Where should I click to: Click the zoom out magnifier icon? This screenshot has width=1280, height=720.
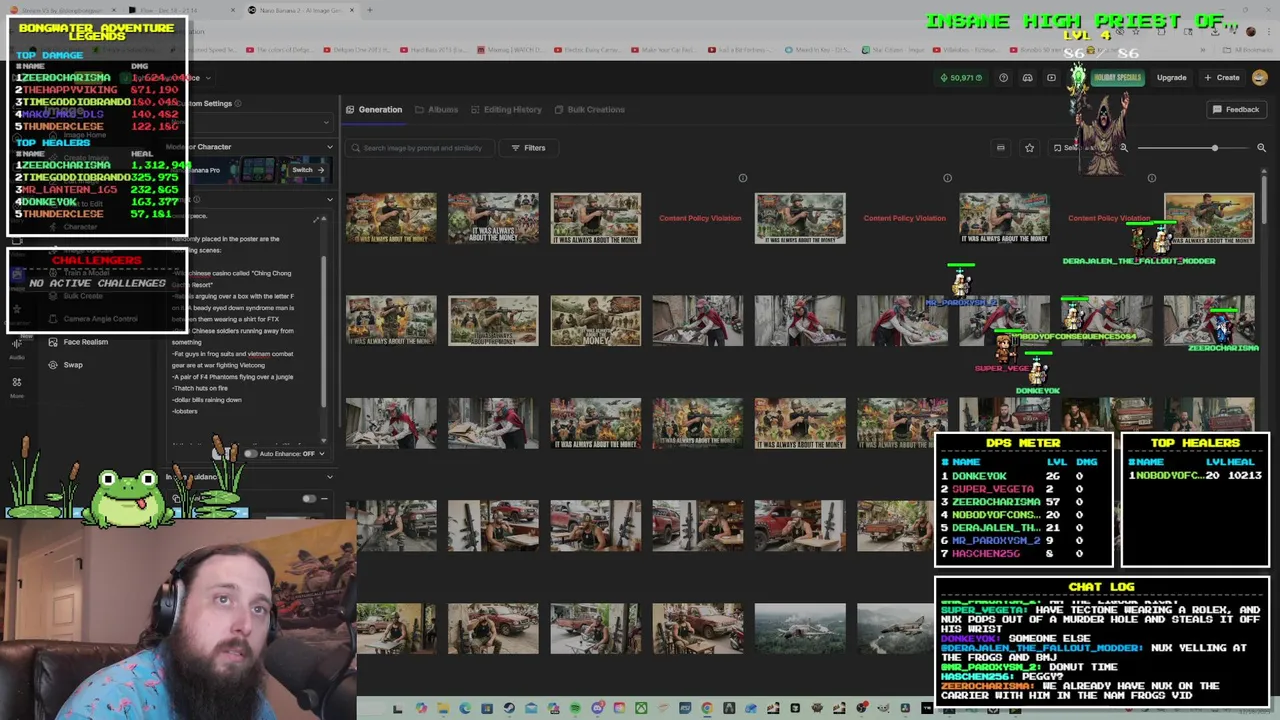pyautogui.click(x=1123, y=148)
